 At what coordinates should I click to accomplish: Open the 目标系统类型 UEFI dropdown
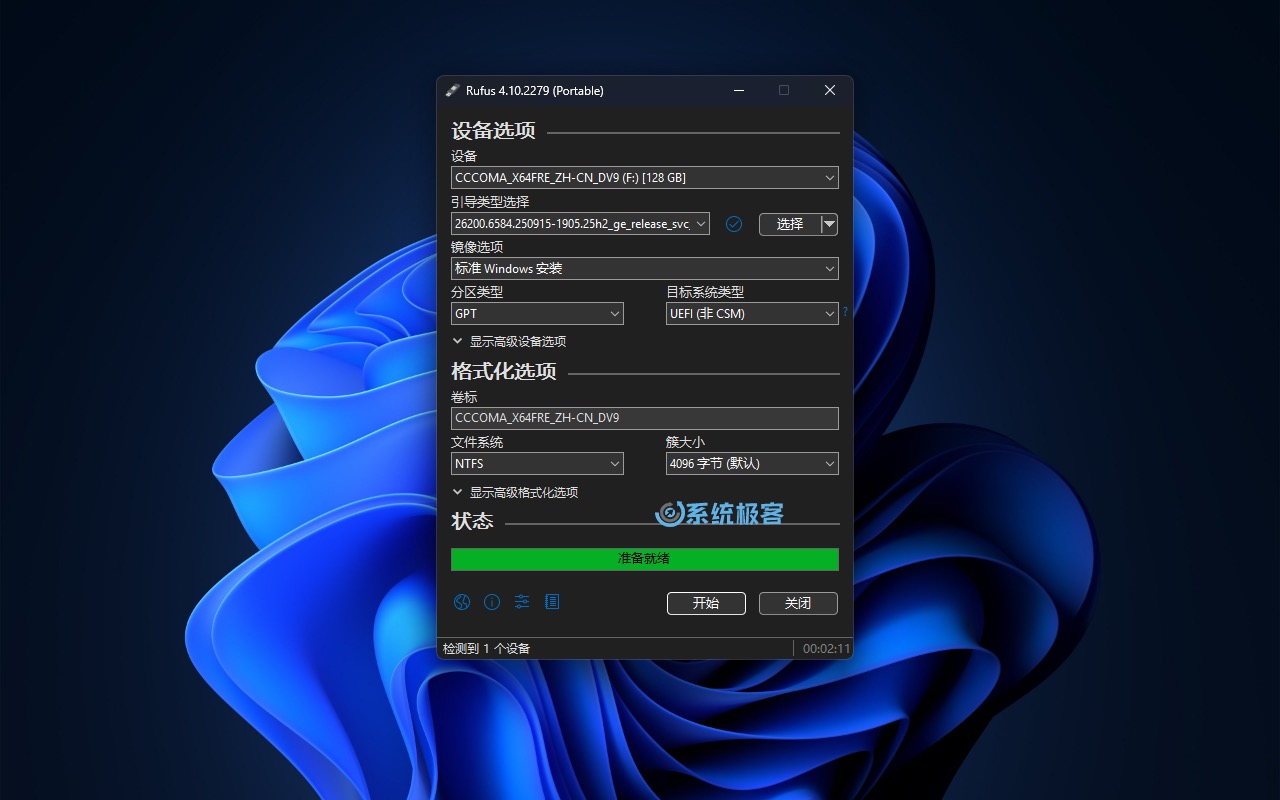click(752, 314)
